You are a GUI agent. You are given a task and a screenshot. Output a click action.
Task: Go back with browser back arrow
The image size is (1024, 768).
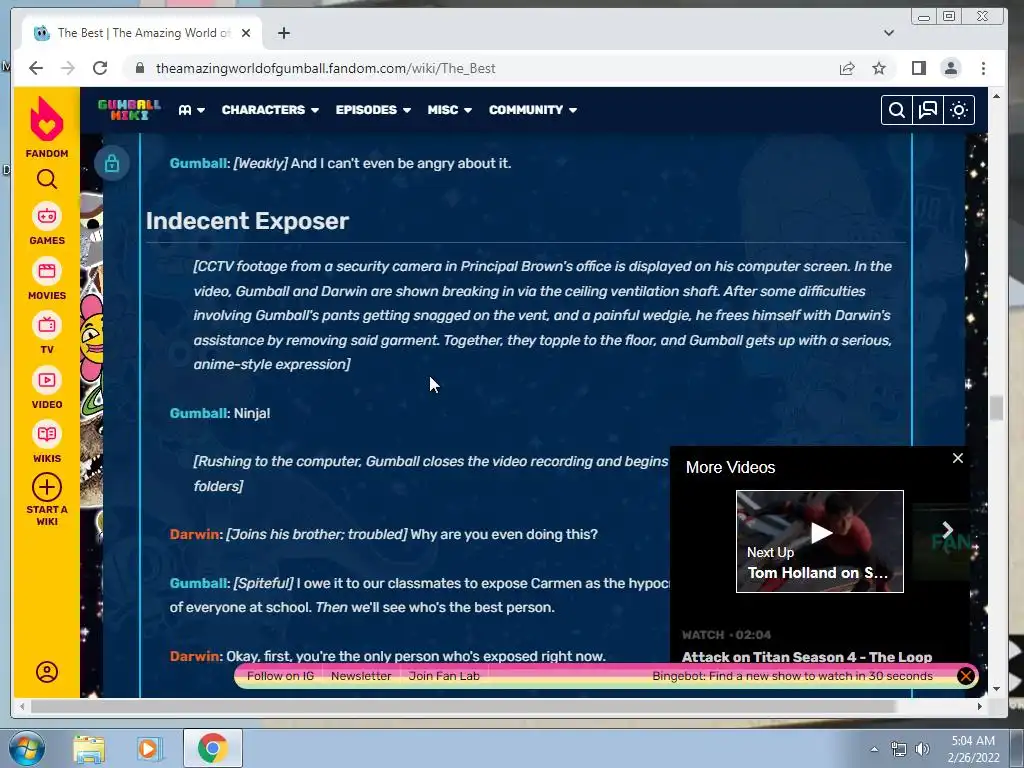coord(36,68)
